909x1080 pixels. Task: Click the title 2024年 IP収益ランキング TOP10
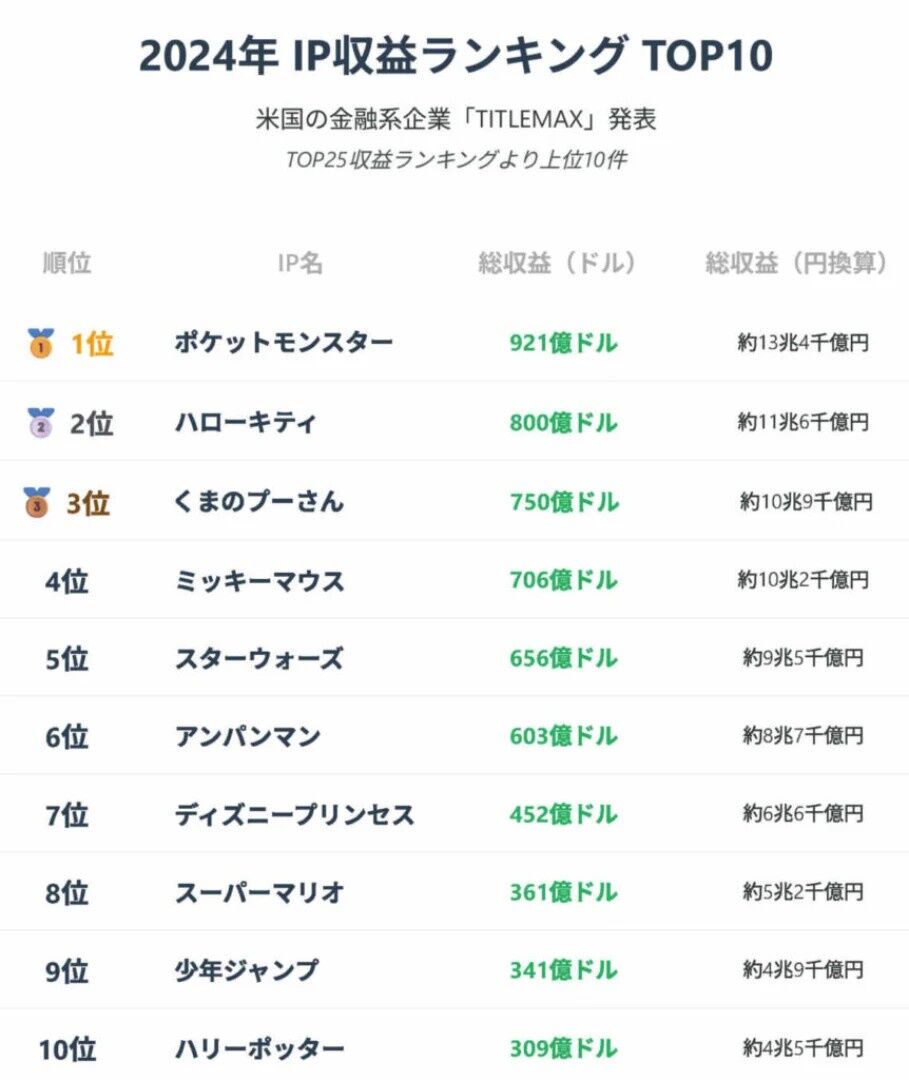tap(455, 57)
